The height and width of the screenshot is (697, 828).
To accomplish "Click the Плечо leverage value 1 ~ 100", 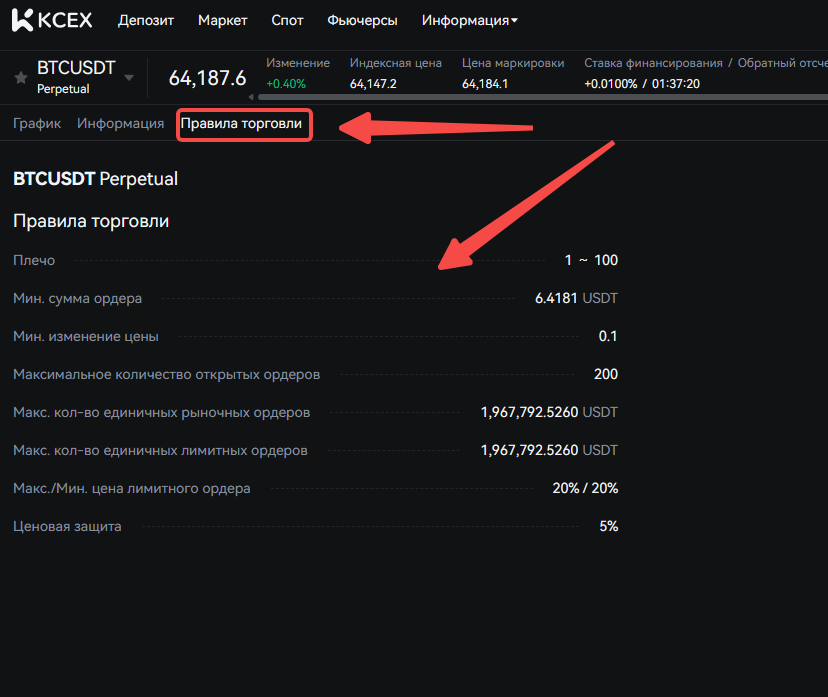I will click(591, 260).
